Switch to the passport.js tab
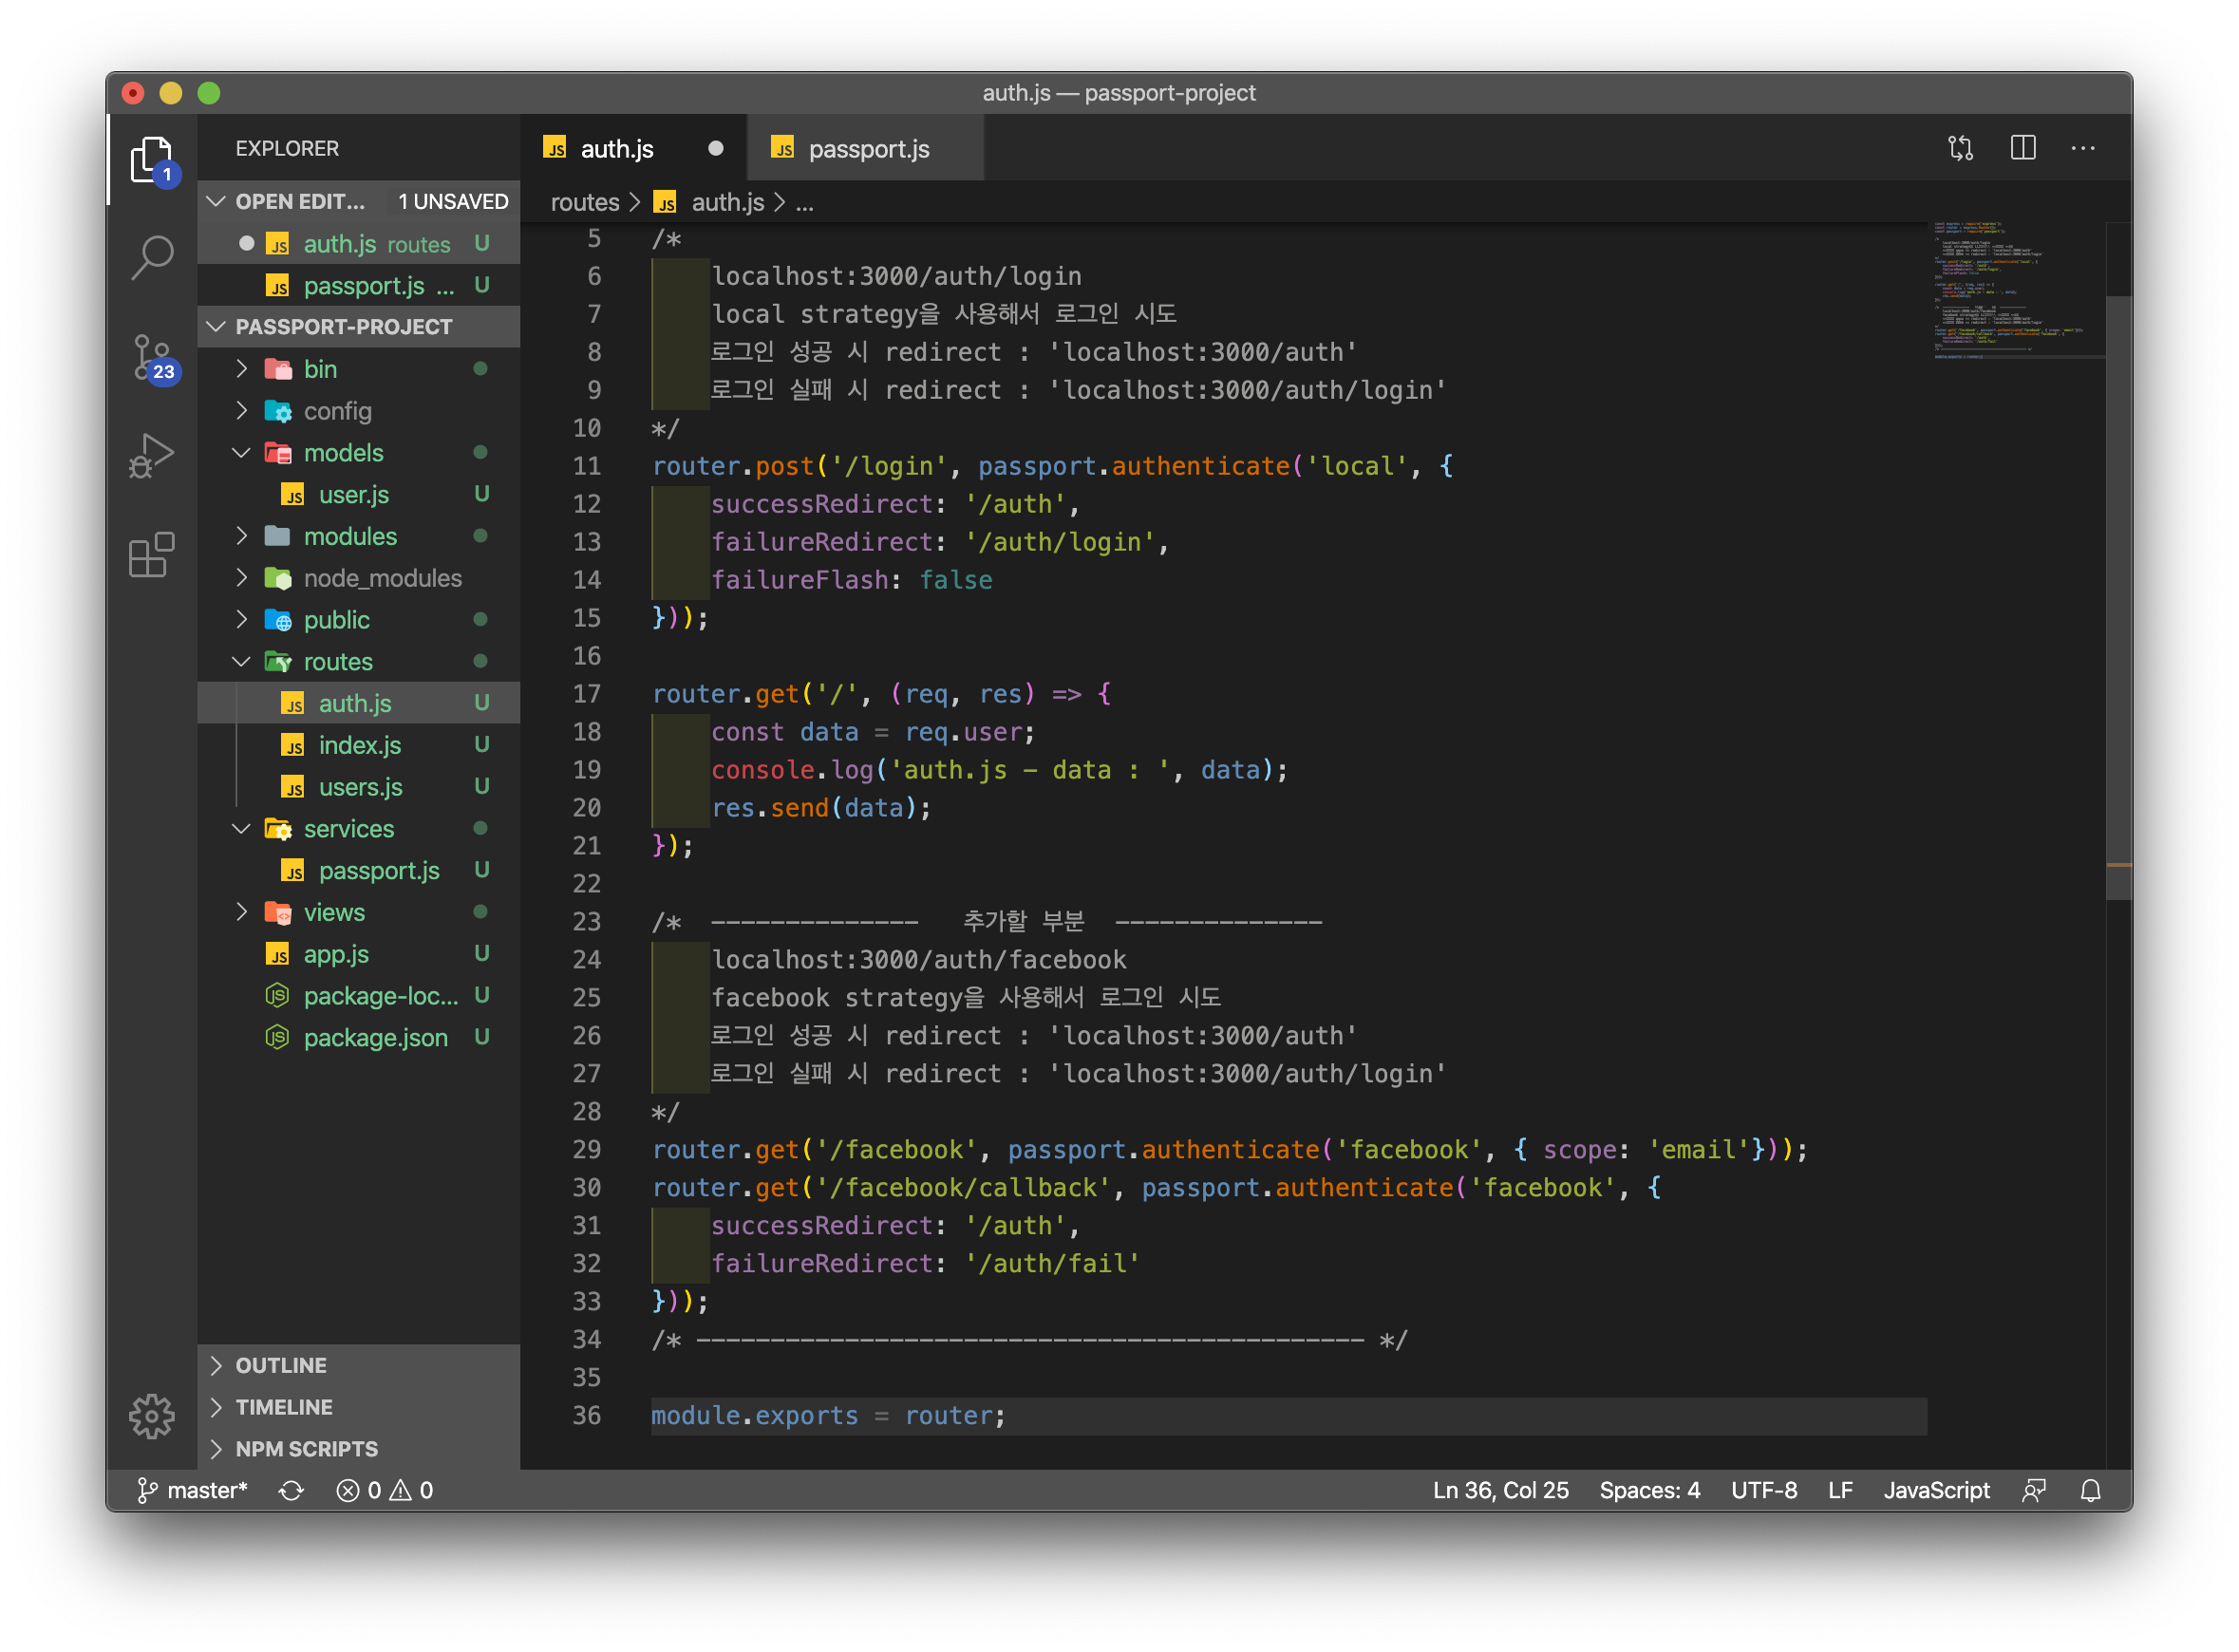This screenshot has height=1652, width=2239. pyautogui.click(x=867, y=149)
